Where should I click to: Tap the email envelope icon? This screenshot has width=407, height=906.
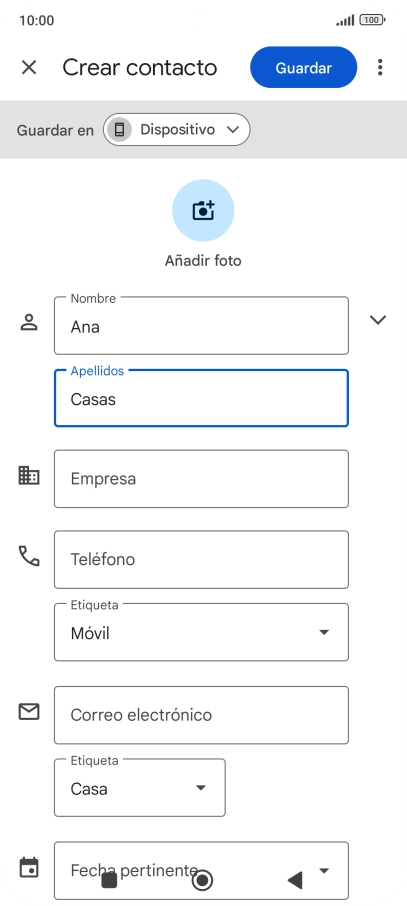(29, 712)
